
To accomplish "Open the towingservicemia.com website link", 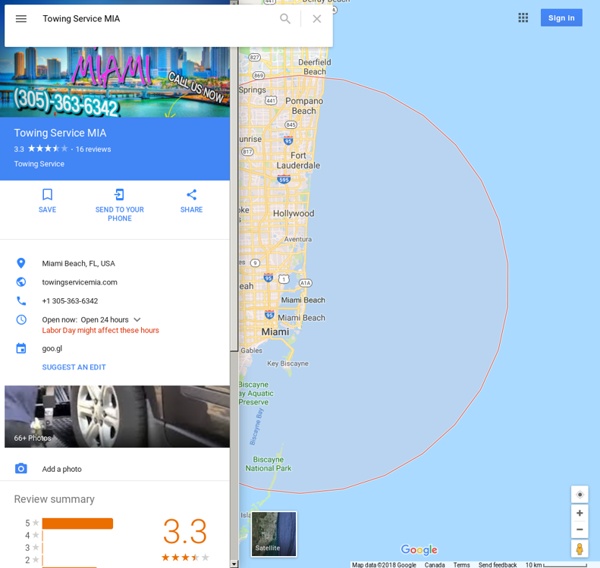I will pos(80,282).
